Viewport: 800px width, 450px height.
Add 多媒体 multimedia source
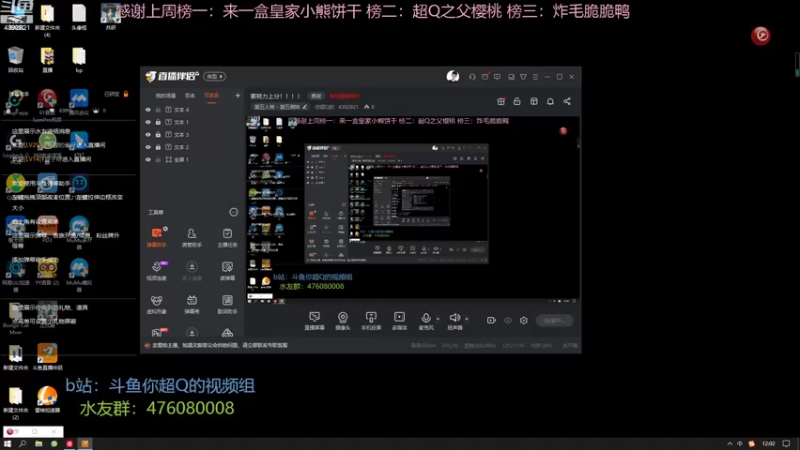point(399,321)
